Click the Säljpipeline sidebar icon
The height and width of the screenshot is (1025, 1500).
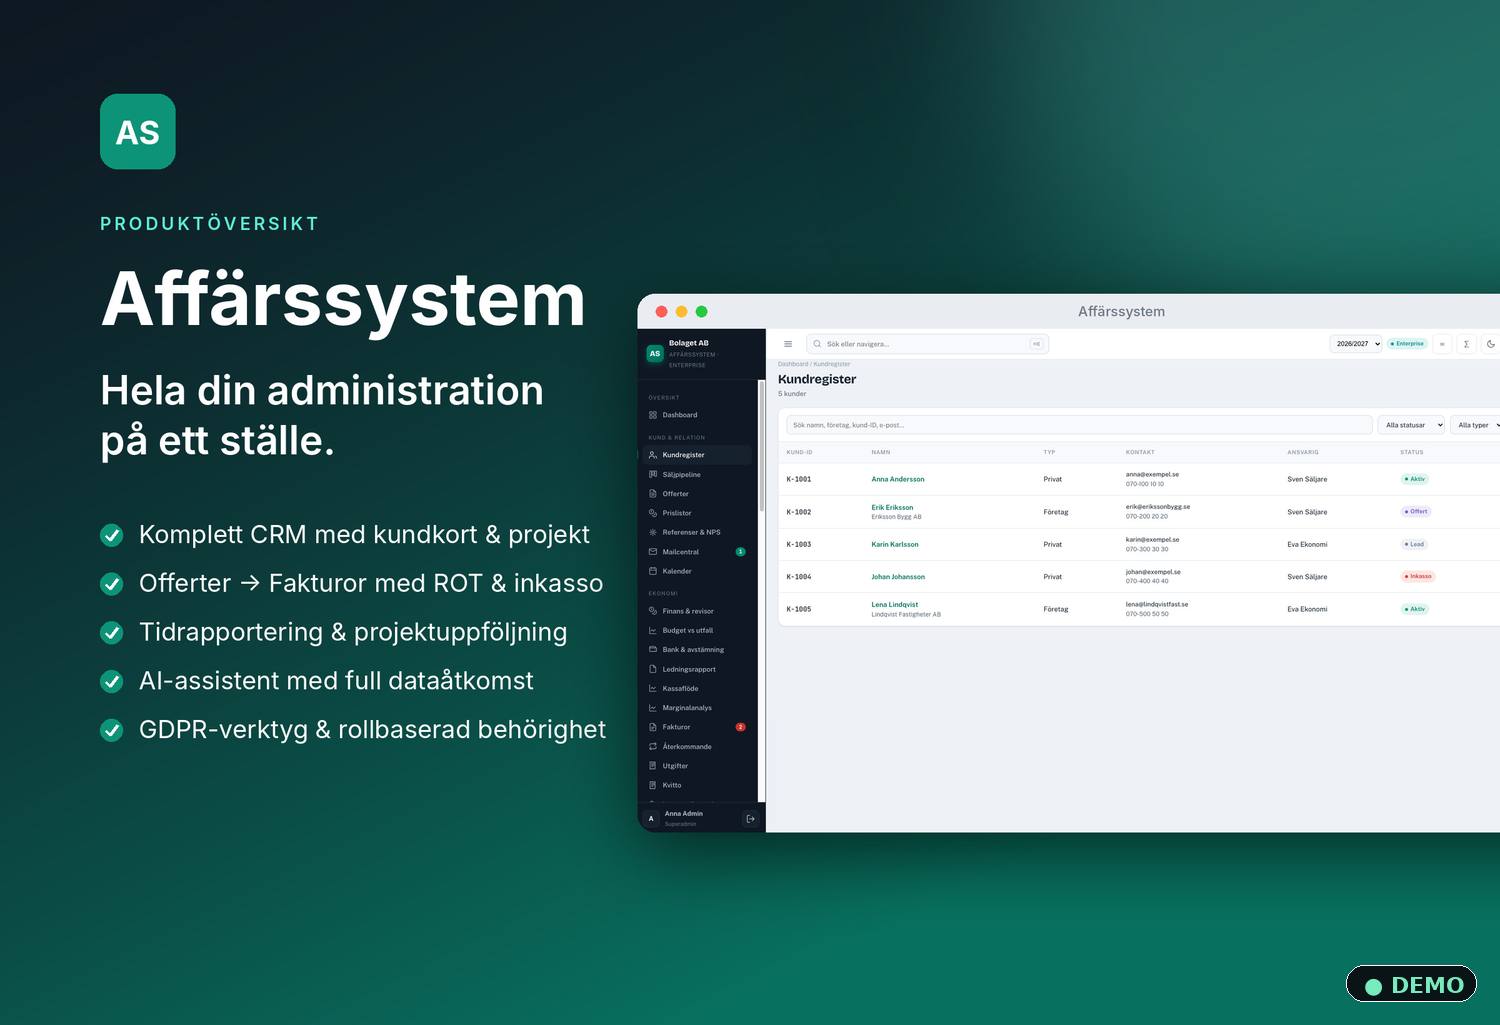(x=653, y=474)
